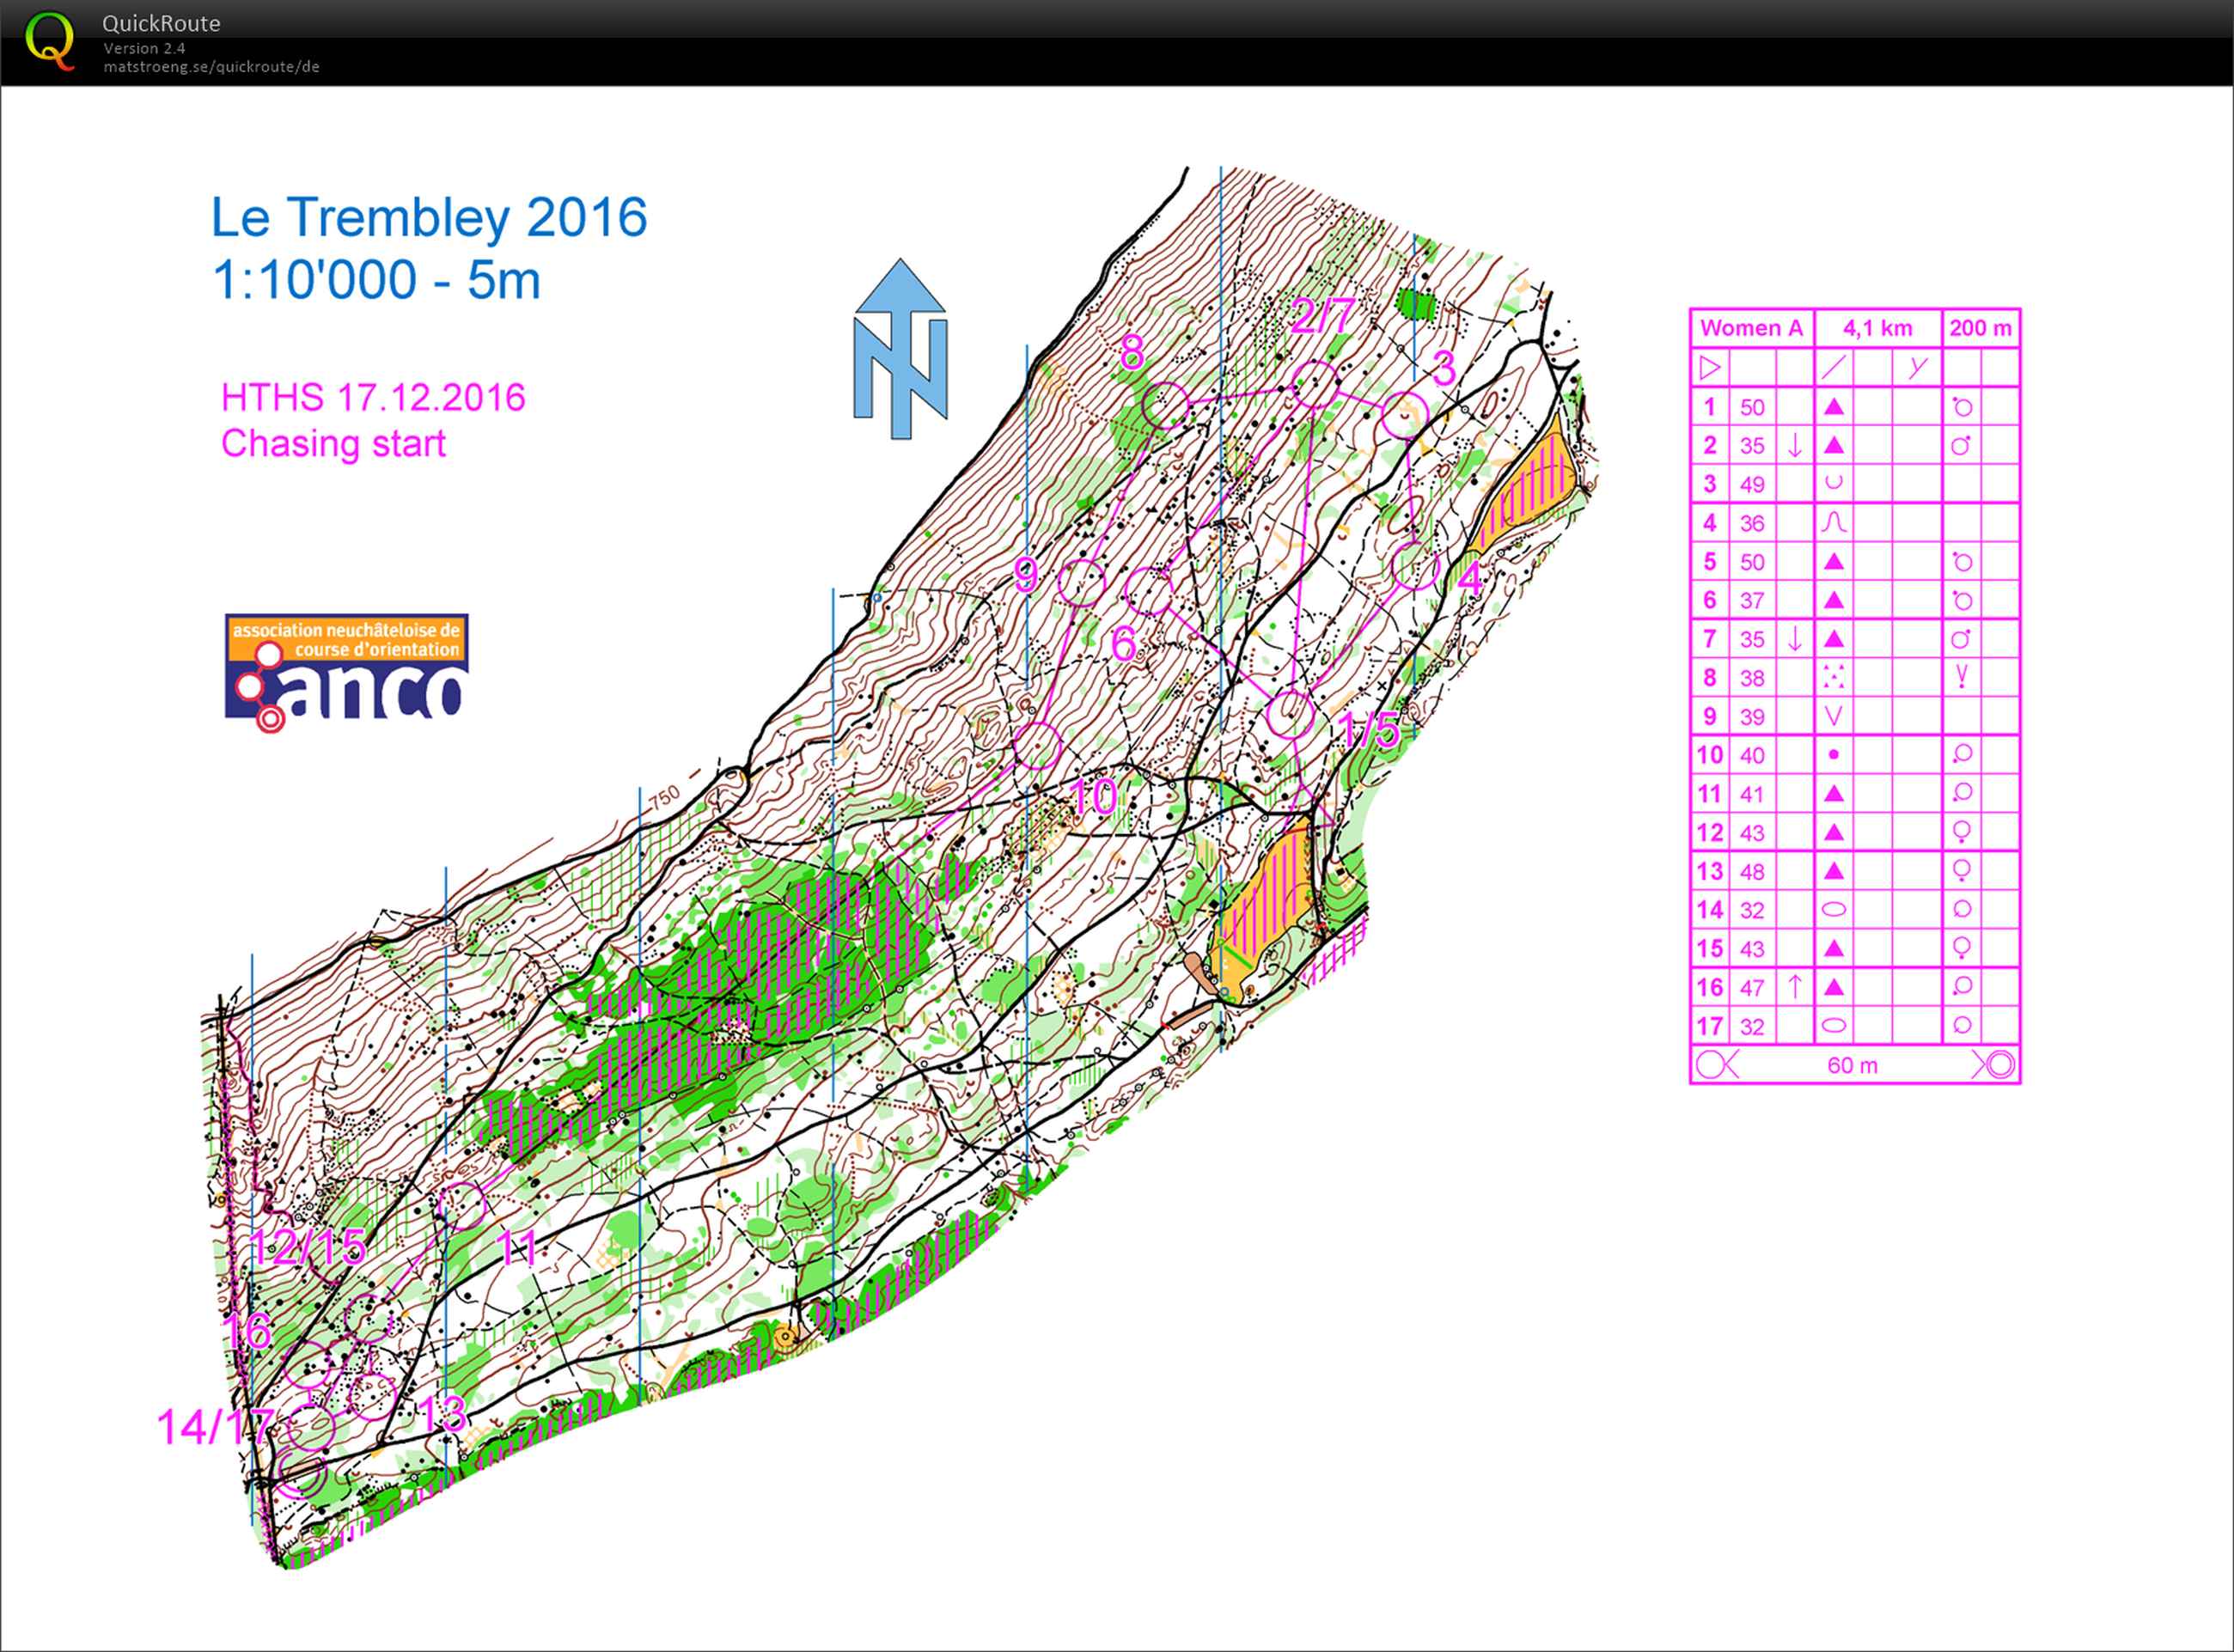Select control circle 11 on the map

click(x=462, y=1205)
